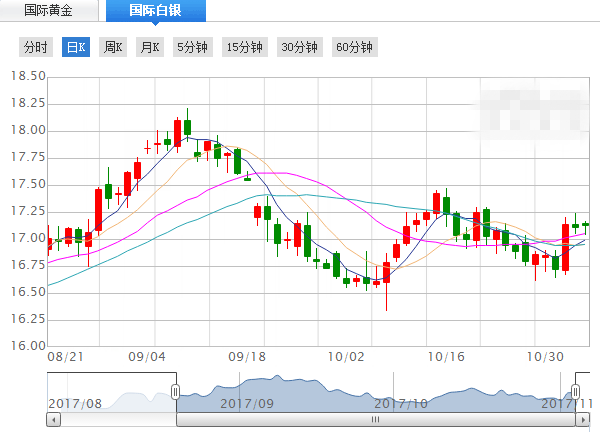Screen dimensions: 600x433
Task: Show the 分时 intraday chart
Action: click(x=35, y=47)
